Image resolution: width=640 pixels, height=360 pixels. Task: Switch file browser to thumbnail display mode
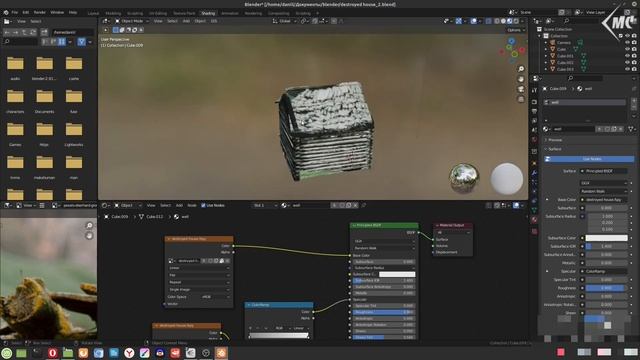62,41
